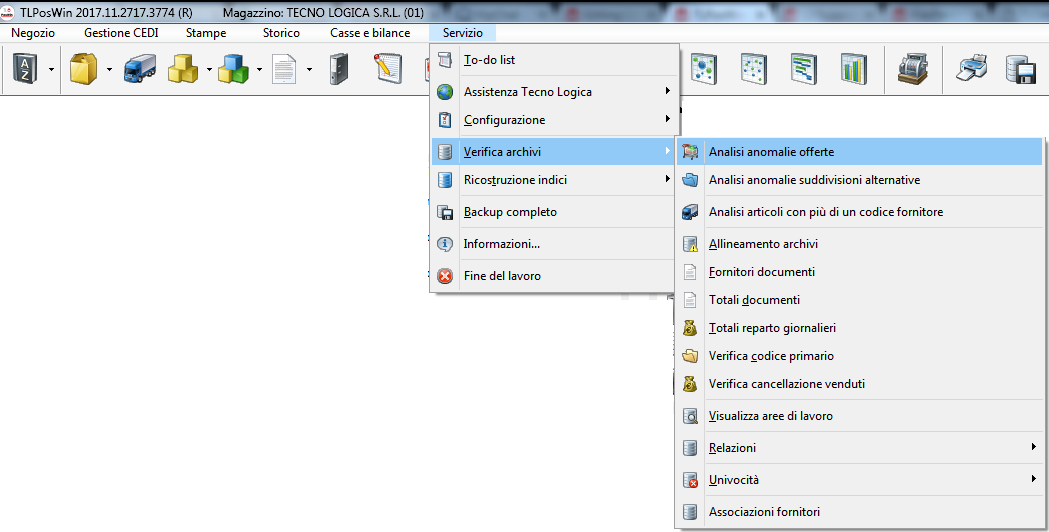Click the notepad with pencil toolbar icon

click(x=388, y=69)
